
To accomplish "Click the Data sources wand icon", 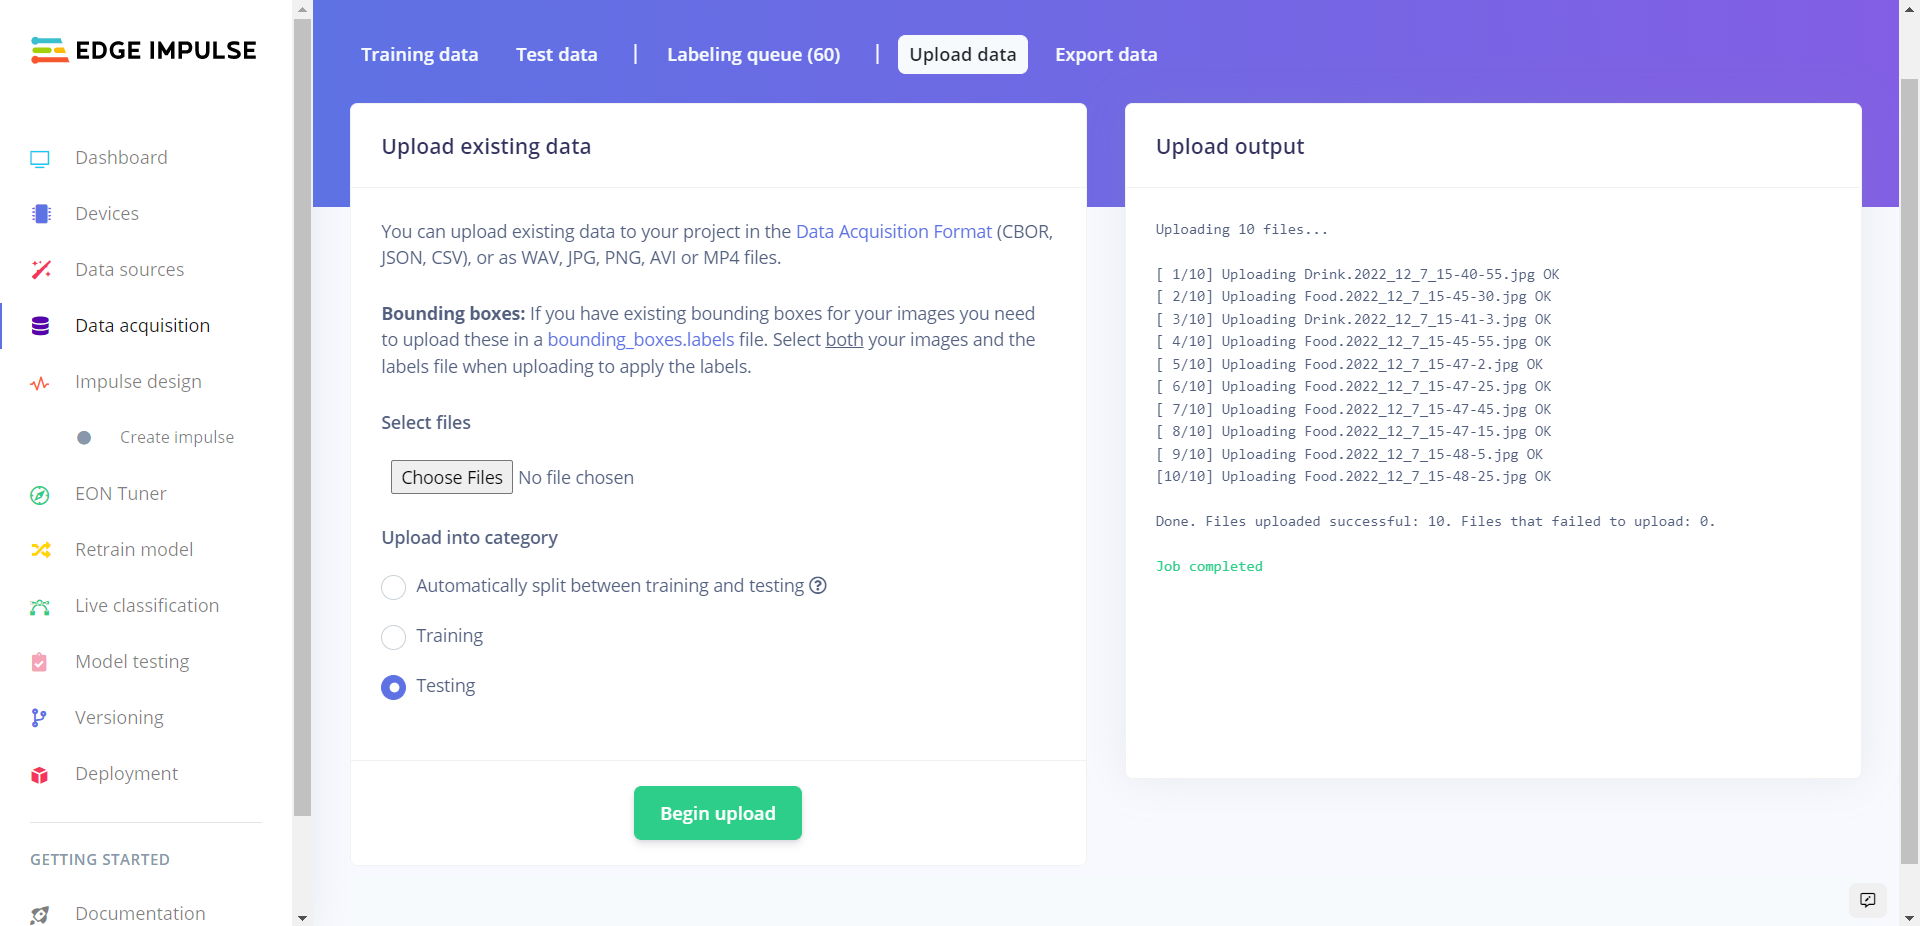I will coord(41,270).
